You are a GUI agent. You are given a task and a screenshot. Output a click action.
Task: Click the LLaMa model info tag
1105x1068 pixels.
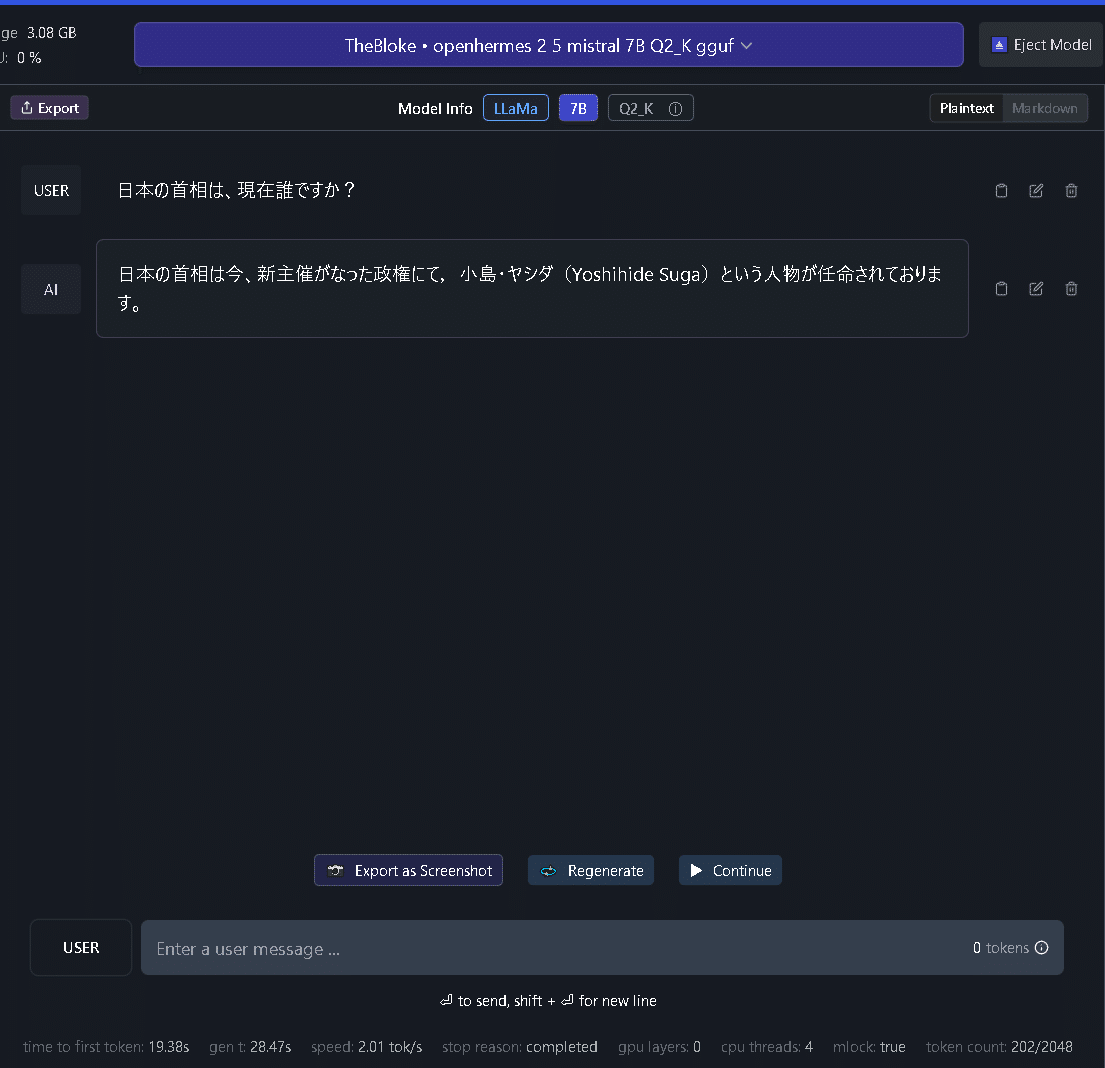point(516,109)
